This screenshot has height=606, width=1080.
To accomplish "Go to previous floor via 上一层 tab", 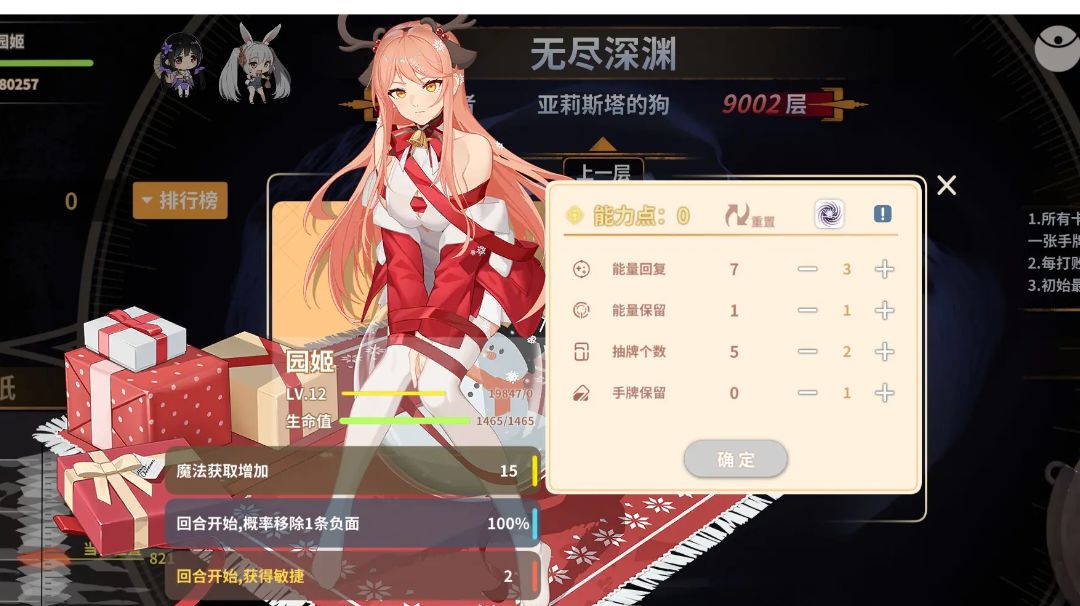I will pos(603,171).
